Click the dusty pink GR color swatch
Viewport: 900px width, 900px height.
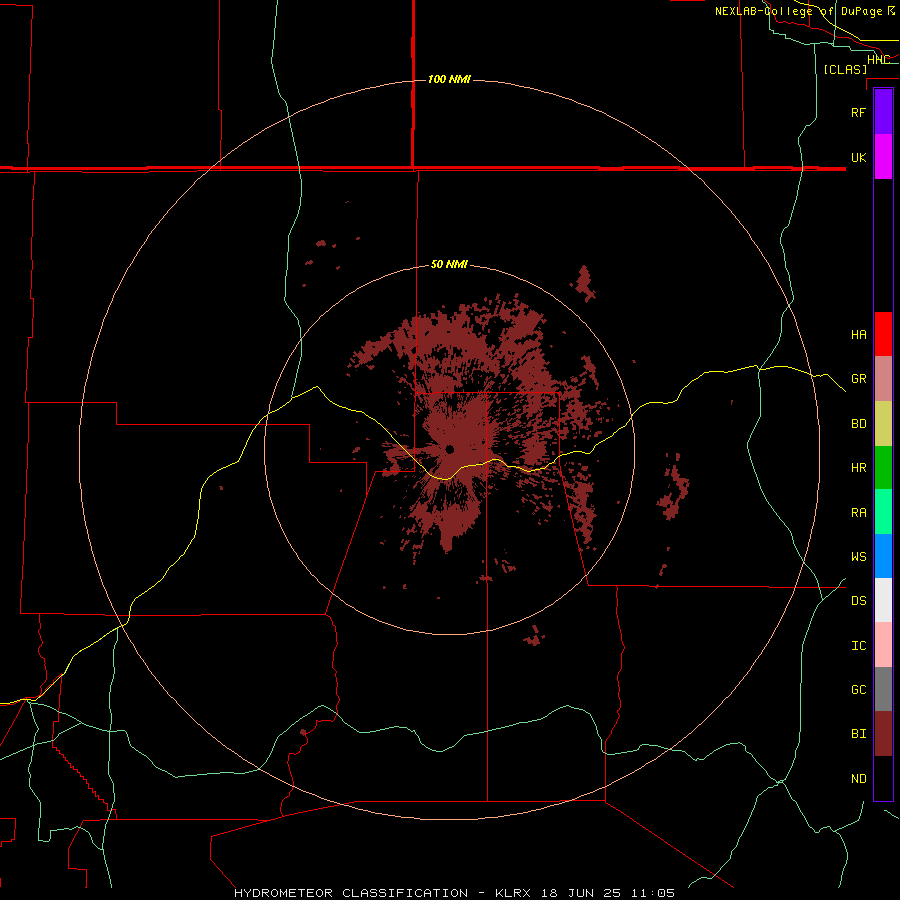click(x=883, y=378)
